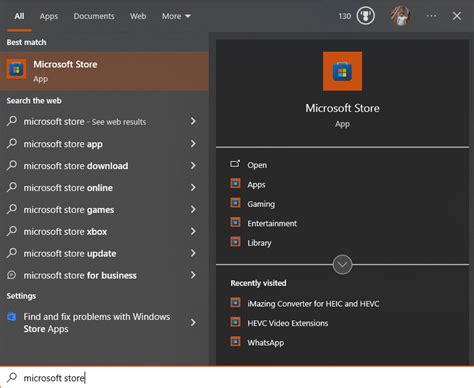The width and height of the screenshot is (474, 388).
Task: Open recently visited iMazing Converter for HEIC and HEVC
Action: click(x=313, y=304)
